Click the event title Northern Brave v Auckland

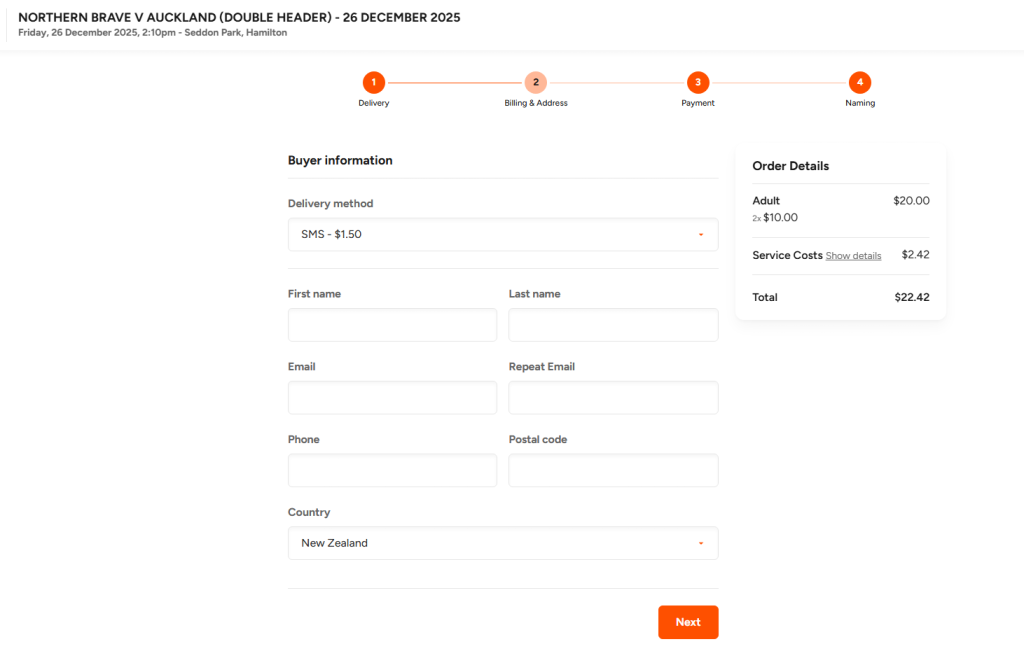point(239,18)
